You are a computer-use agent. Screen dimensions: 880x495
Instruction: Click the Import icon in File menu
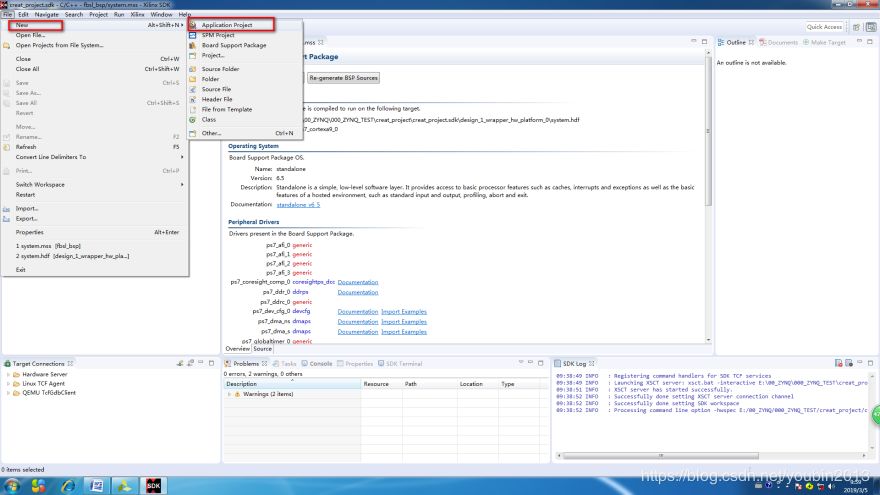6,208
